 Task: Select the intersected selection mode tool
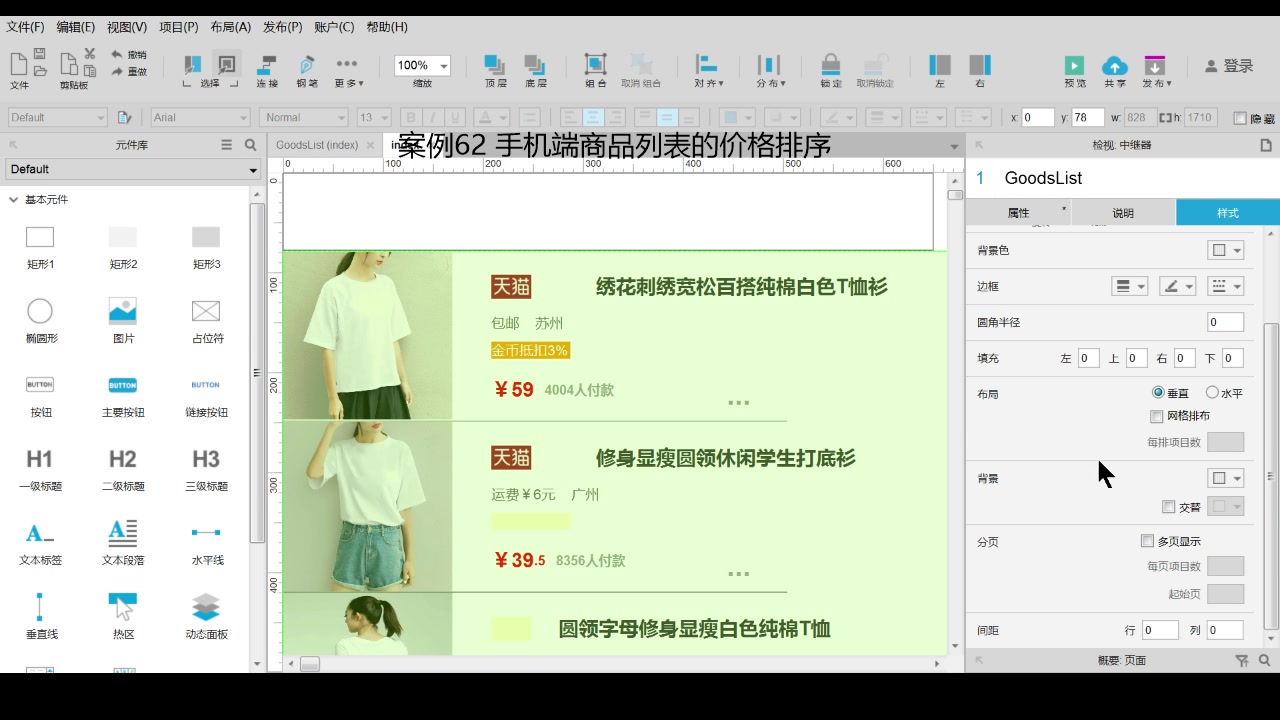pos(192,65)
